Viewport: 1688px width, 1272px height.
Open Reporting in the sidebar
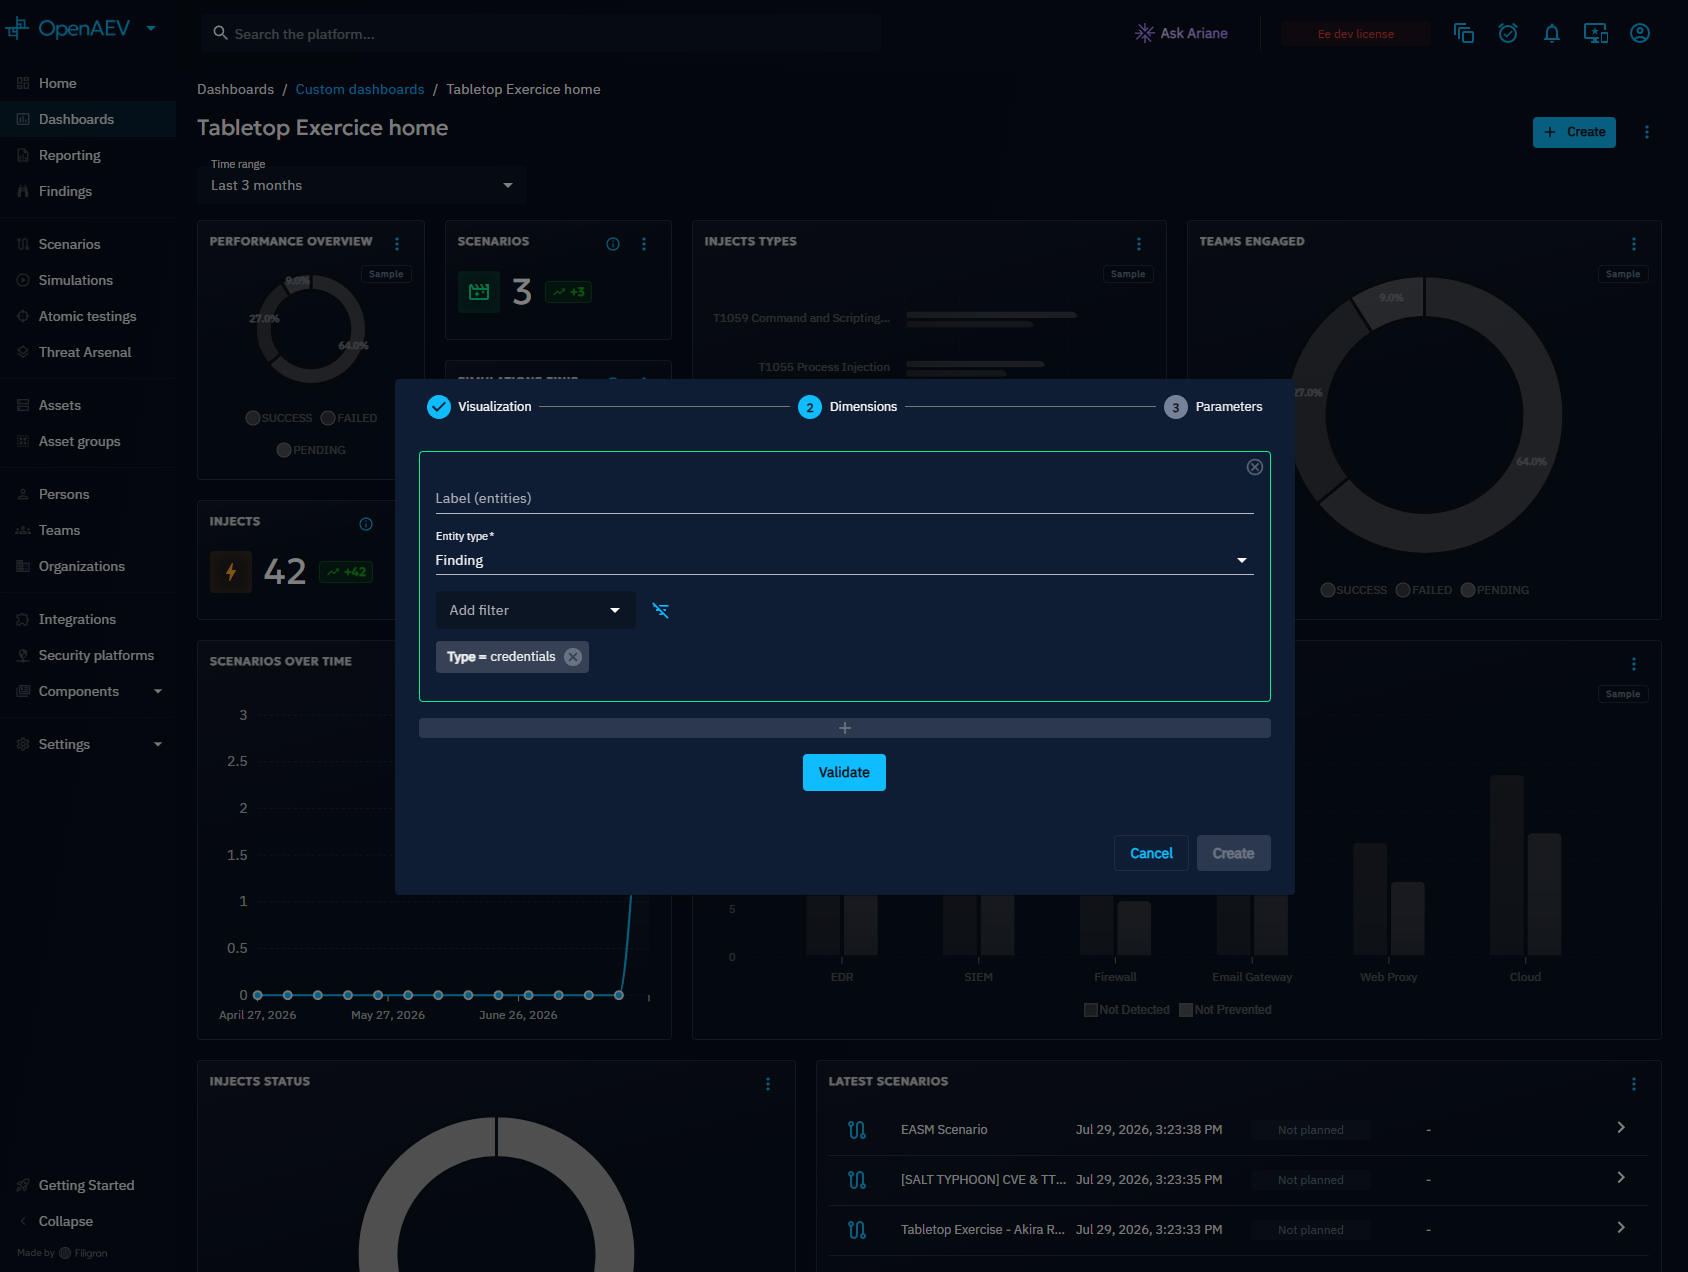pyautogui.click(x=88, y=155)
